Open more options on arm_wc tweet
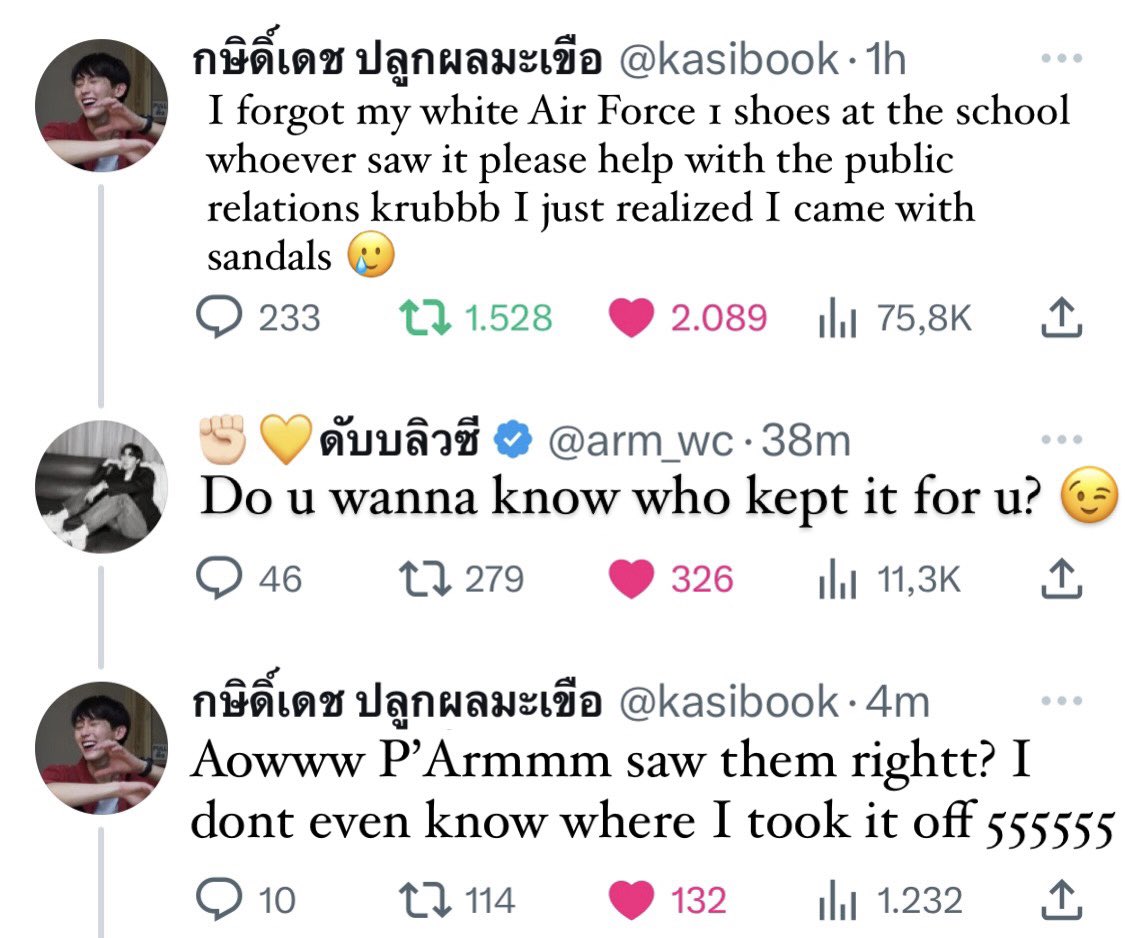The width and height of the screenshot is (1125, 938). pyautogui.click(x=1061, y=439)
